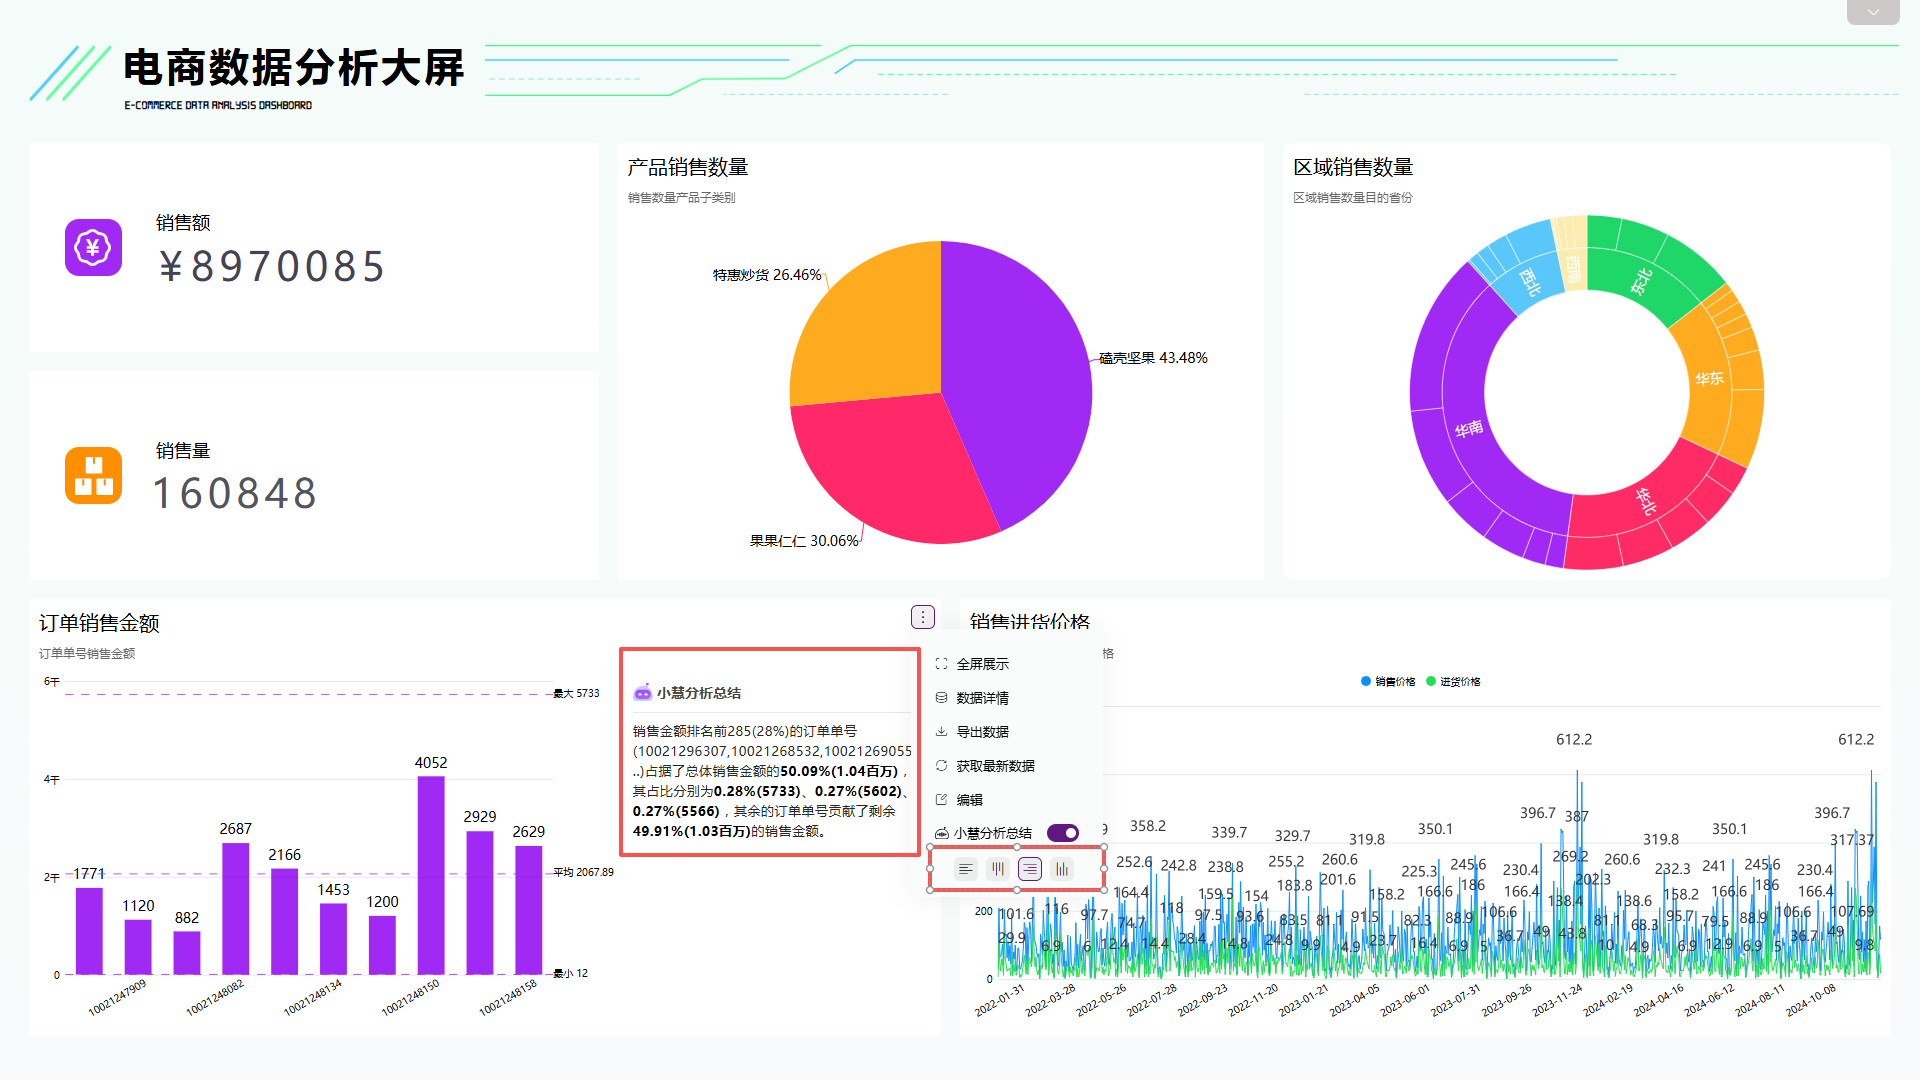Click 获取最新数据 to refresh data
The image size is (1920, 1080).
pyautogui.click(x=996, y=765)
